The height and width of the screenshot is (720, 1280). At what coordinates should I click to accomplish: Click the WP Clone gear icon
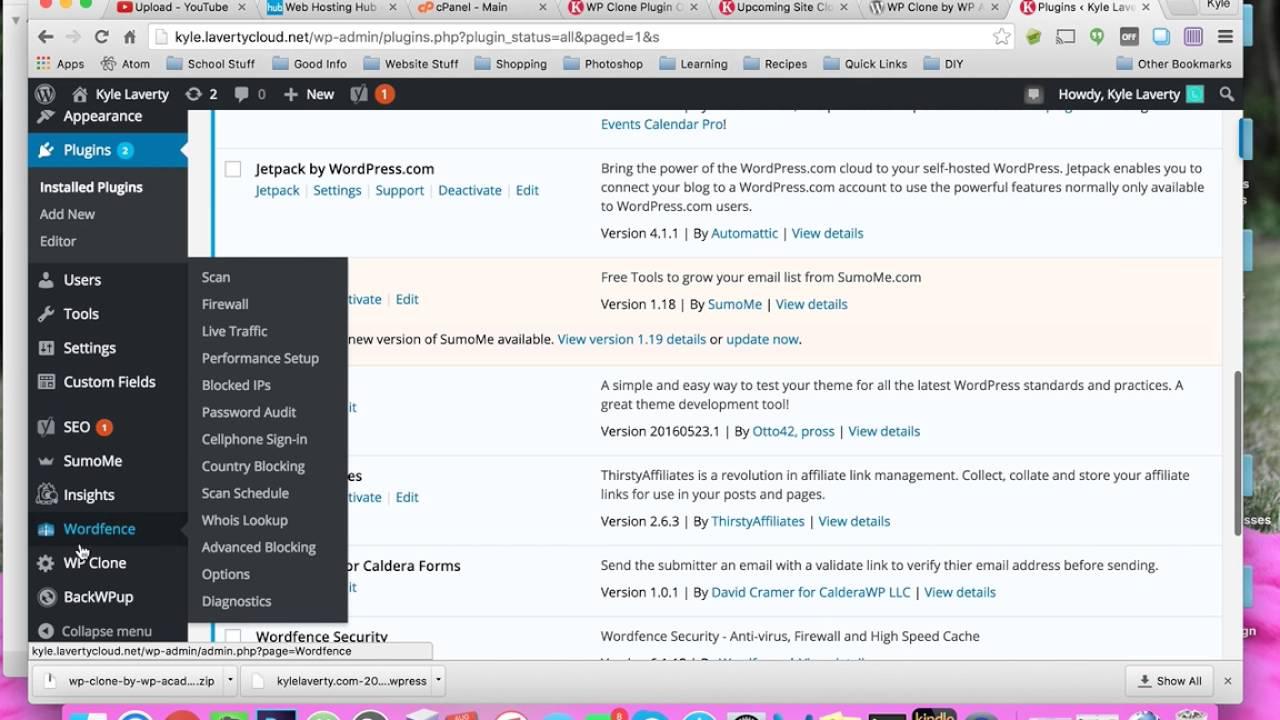coord(46,563)
